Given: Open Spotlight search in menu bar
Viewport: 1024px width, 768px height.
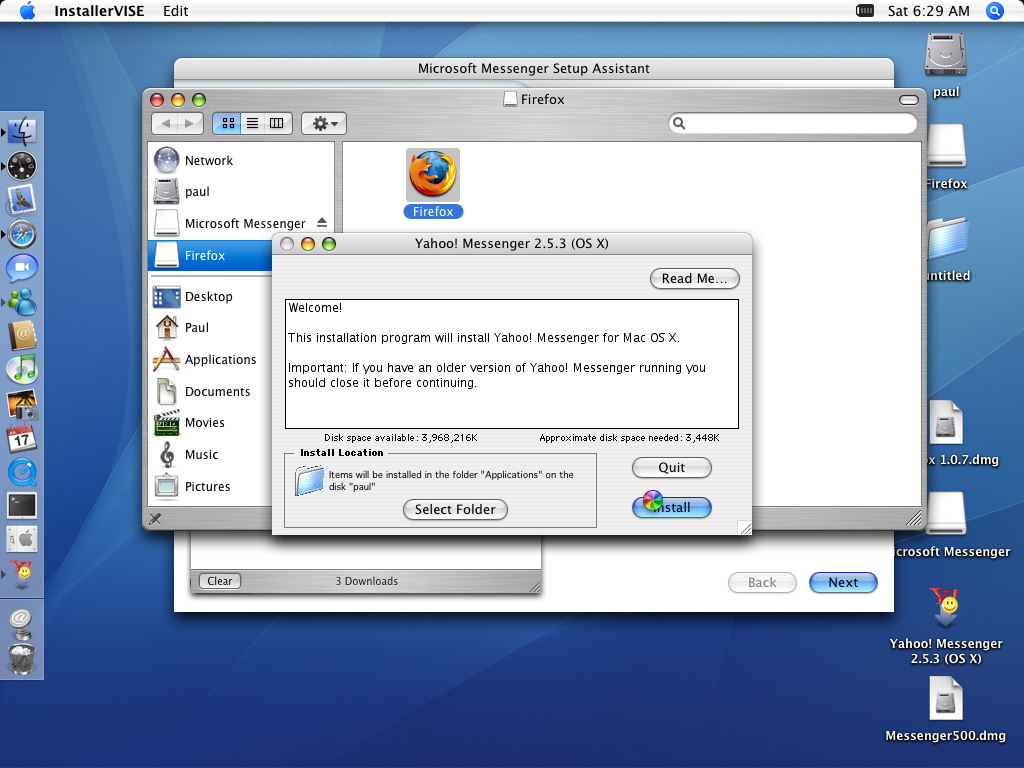Looking at the screenshot, I should click(x=995, y=11).
